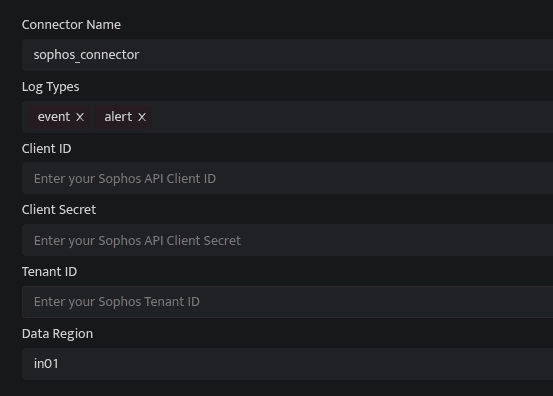Screen dimensions: 553x396
Task: Click the Client Secret label
Action: click(59, 210)
